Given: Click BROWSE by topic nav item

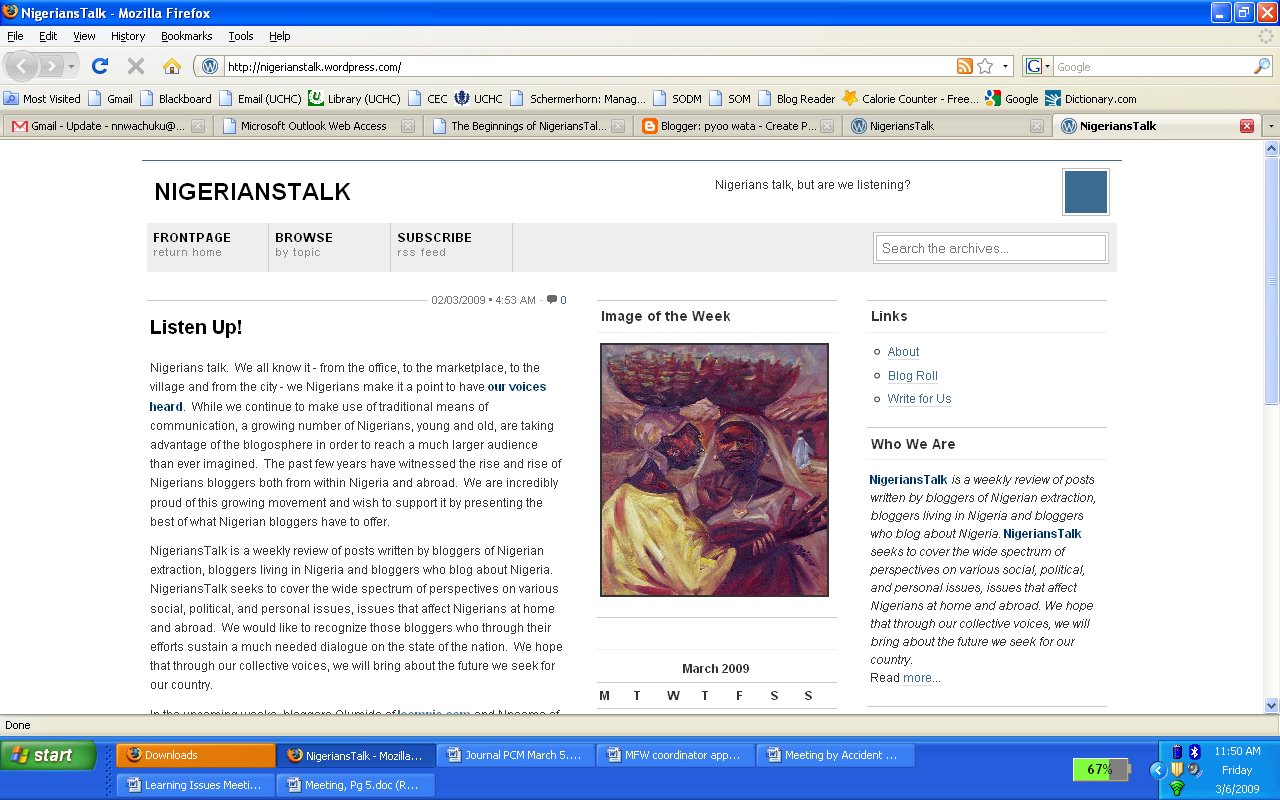Looking at the screenshot, I should tap(330, 247).
